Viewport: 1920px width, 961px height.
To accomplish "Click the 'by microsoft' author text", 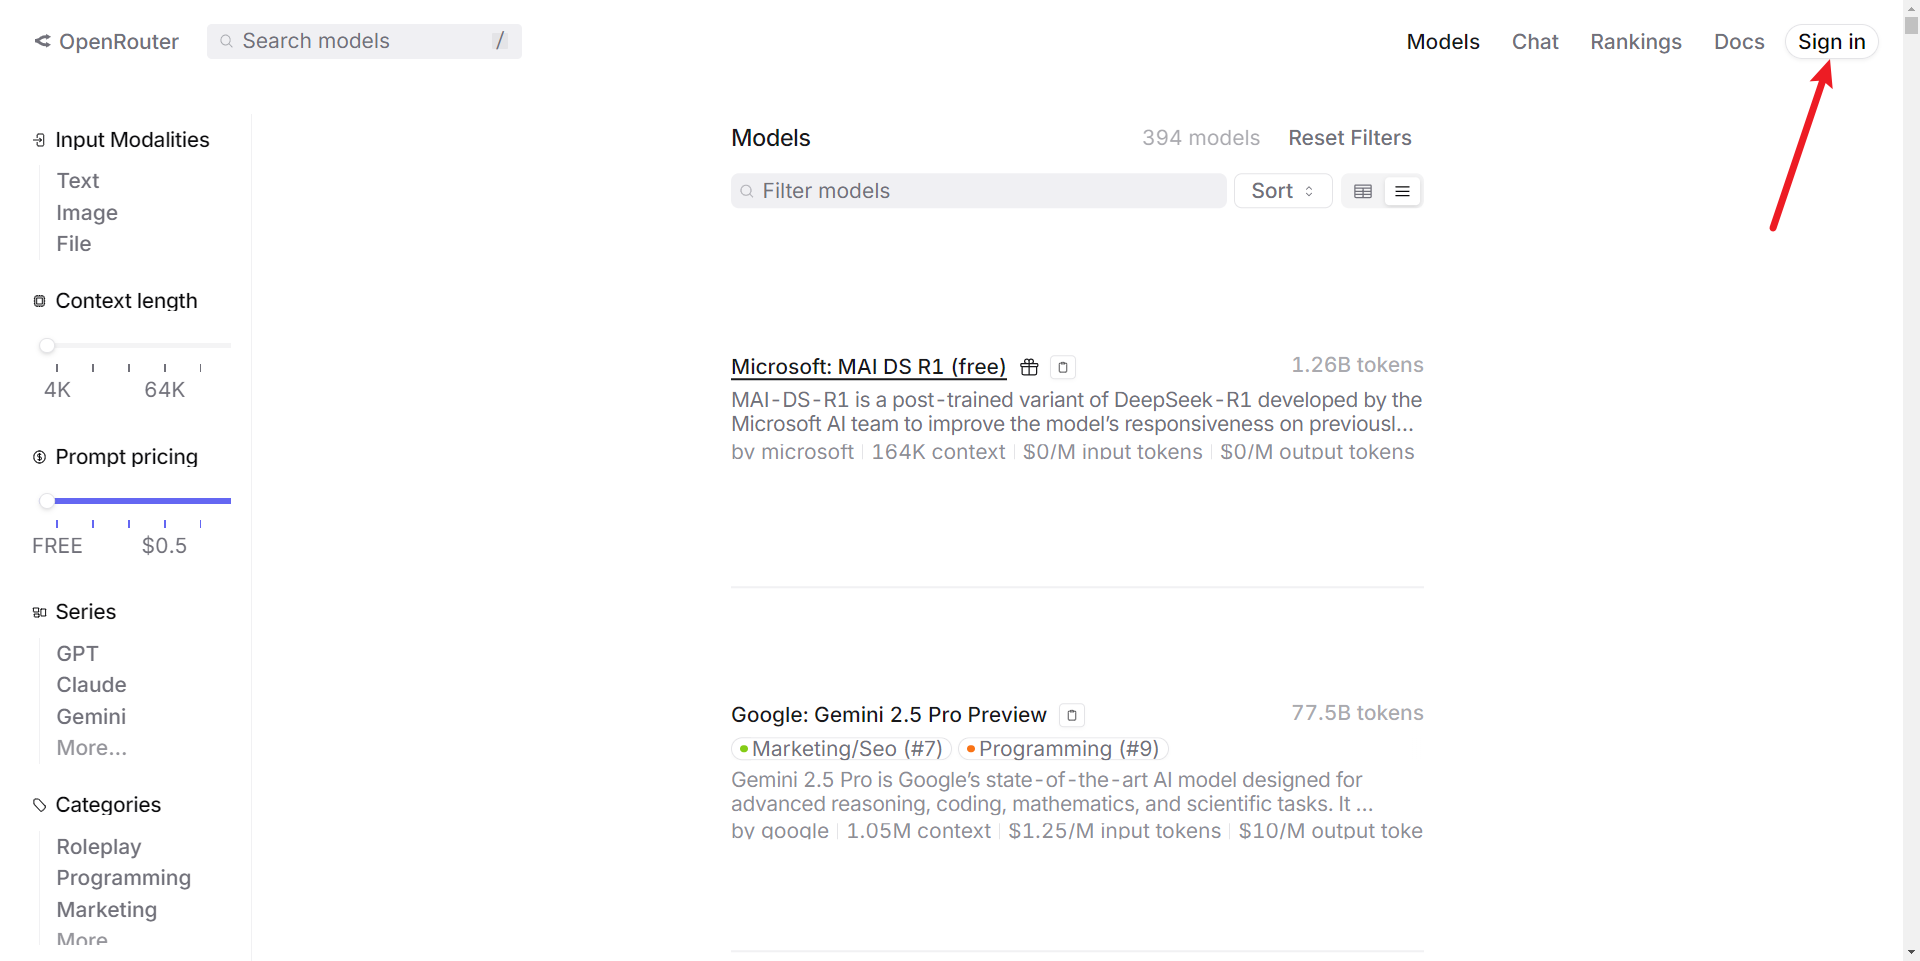I will (792, 452).
